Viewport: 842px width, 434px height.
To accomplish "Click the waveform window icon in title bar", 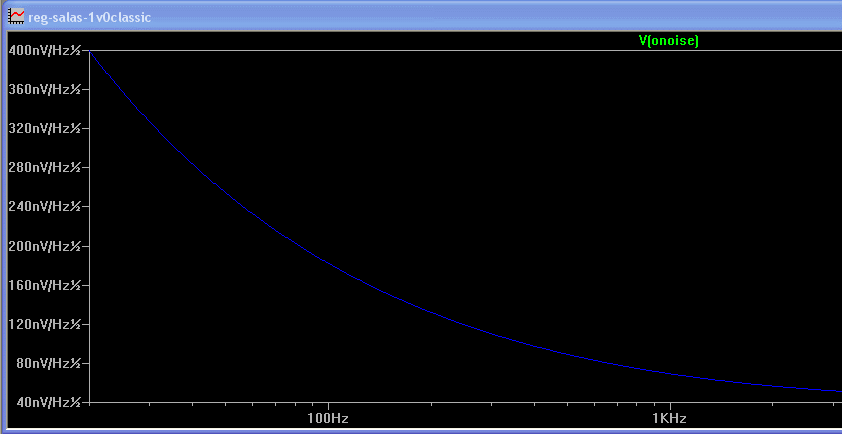I will 16,16.
